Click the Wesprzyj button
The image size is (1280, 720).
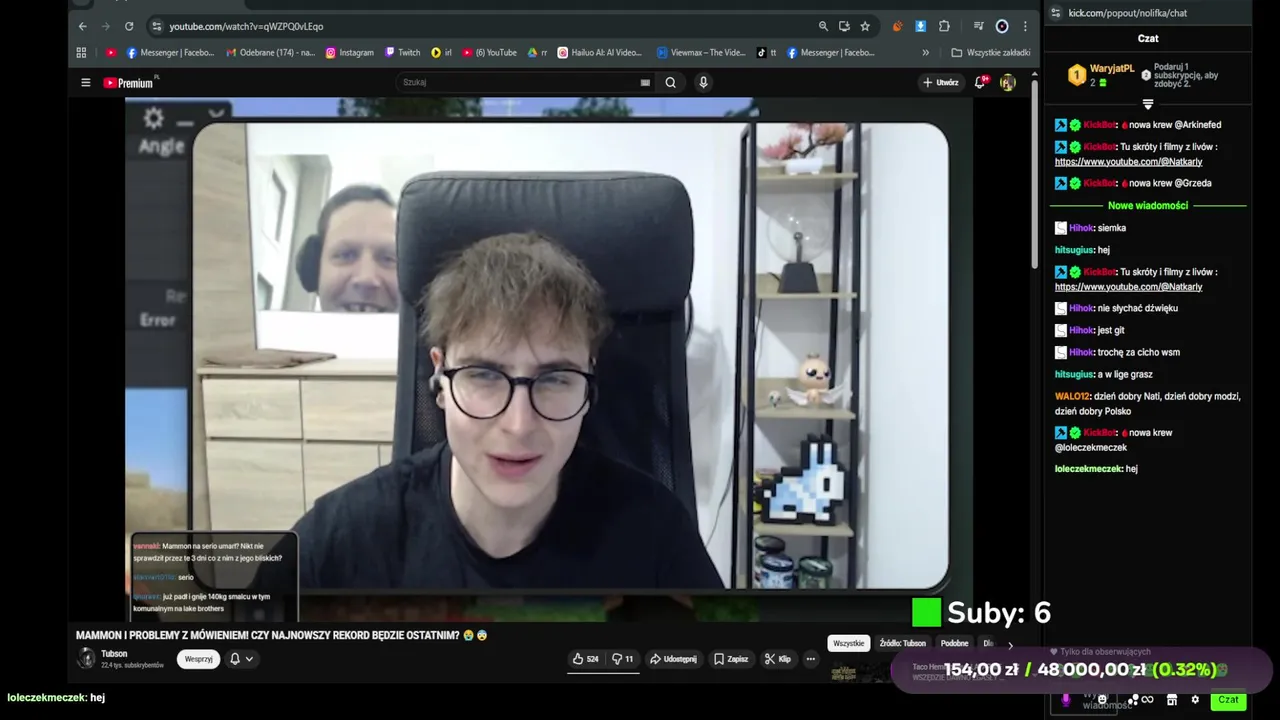tap(199, 659)
